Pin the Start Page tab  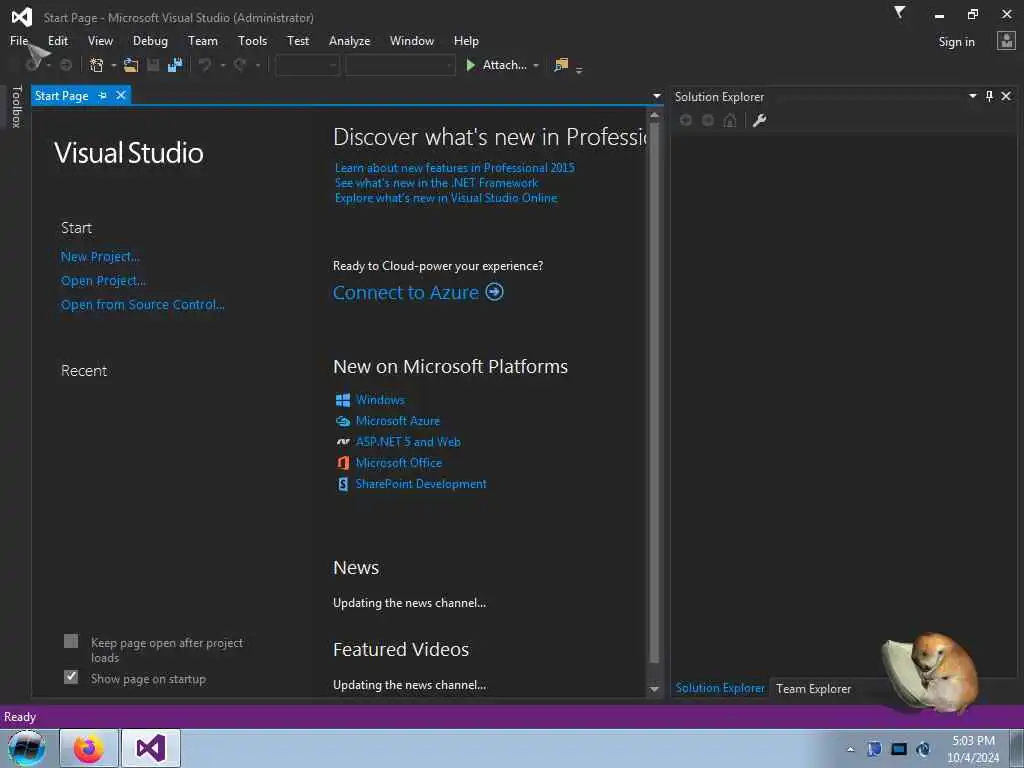103,95
